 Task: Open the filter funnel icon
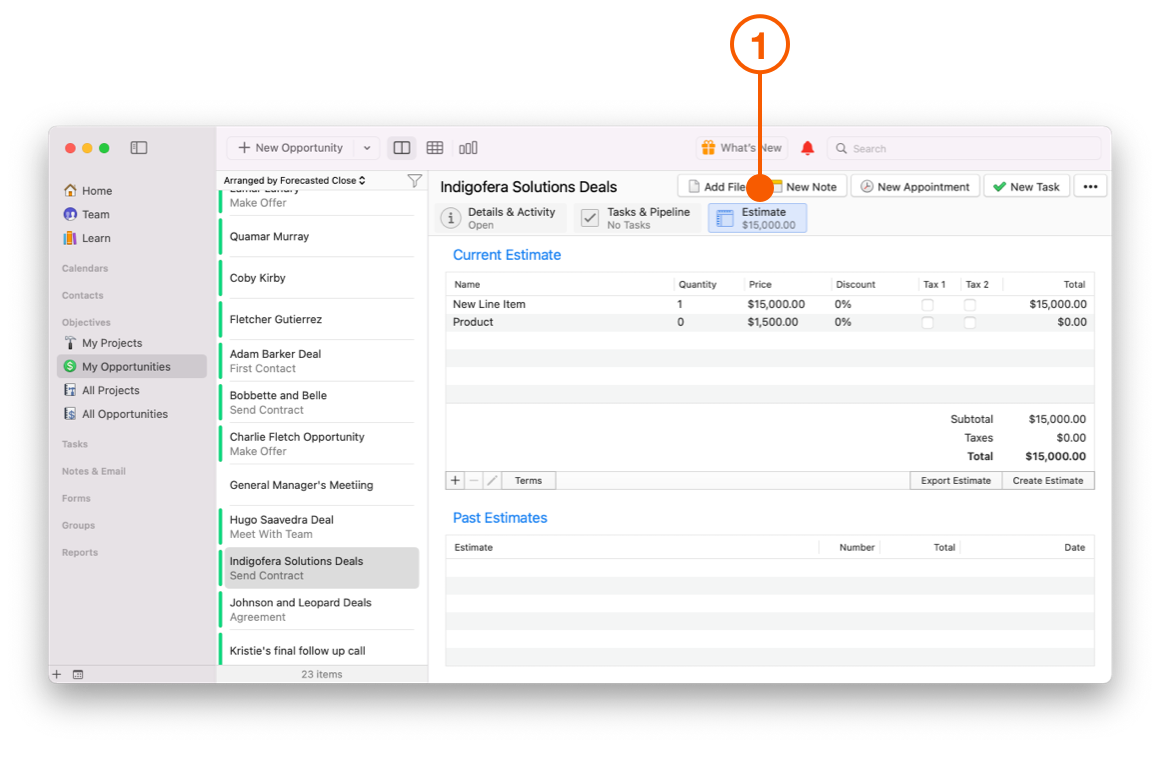(x=414, y=181)
